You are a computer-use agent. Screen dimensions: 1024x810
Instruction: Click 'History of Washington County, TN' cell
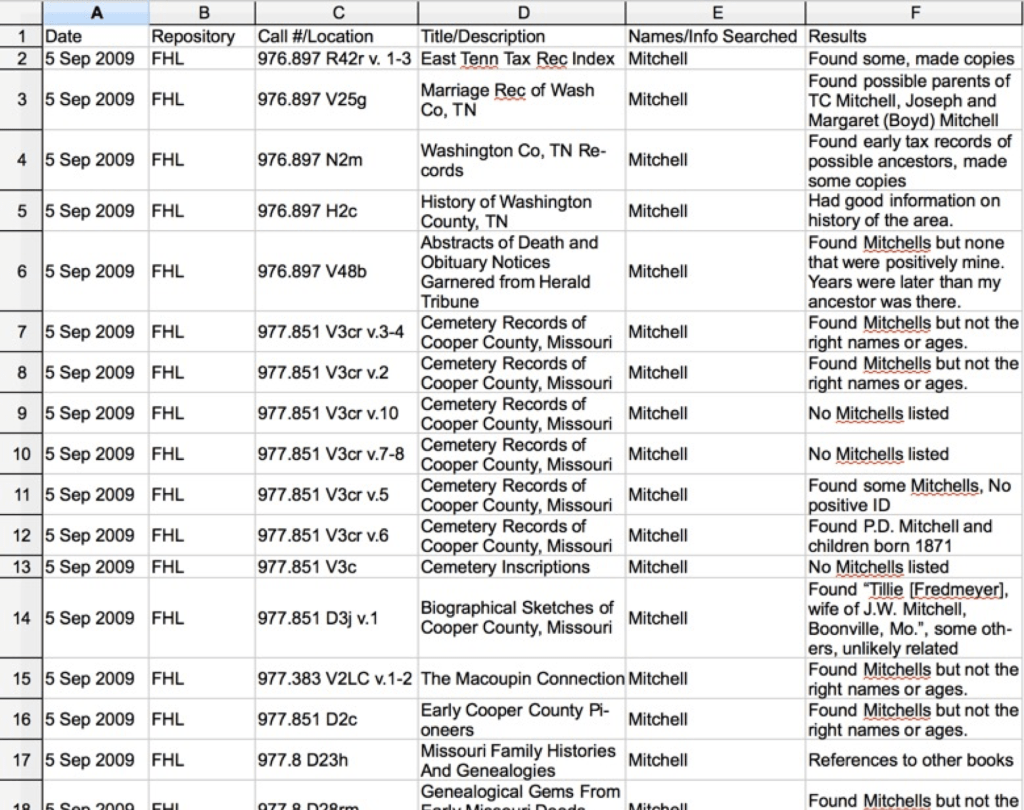pos(505,211)
